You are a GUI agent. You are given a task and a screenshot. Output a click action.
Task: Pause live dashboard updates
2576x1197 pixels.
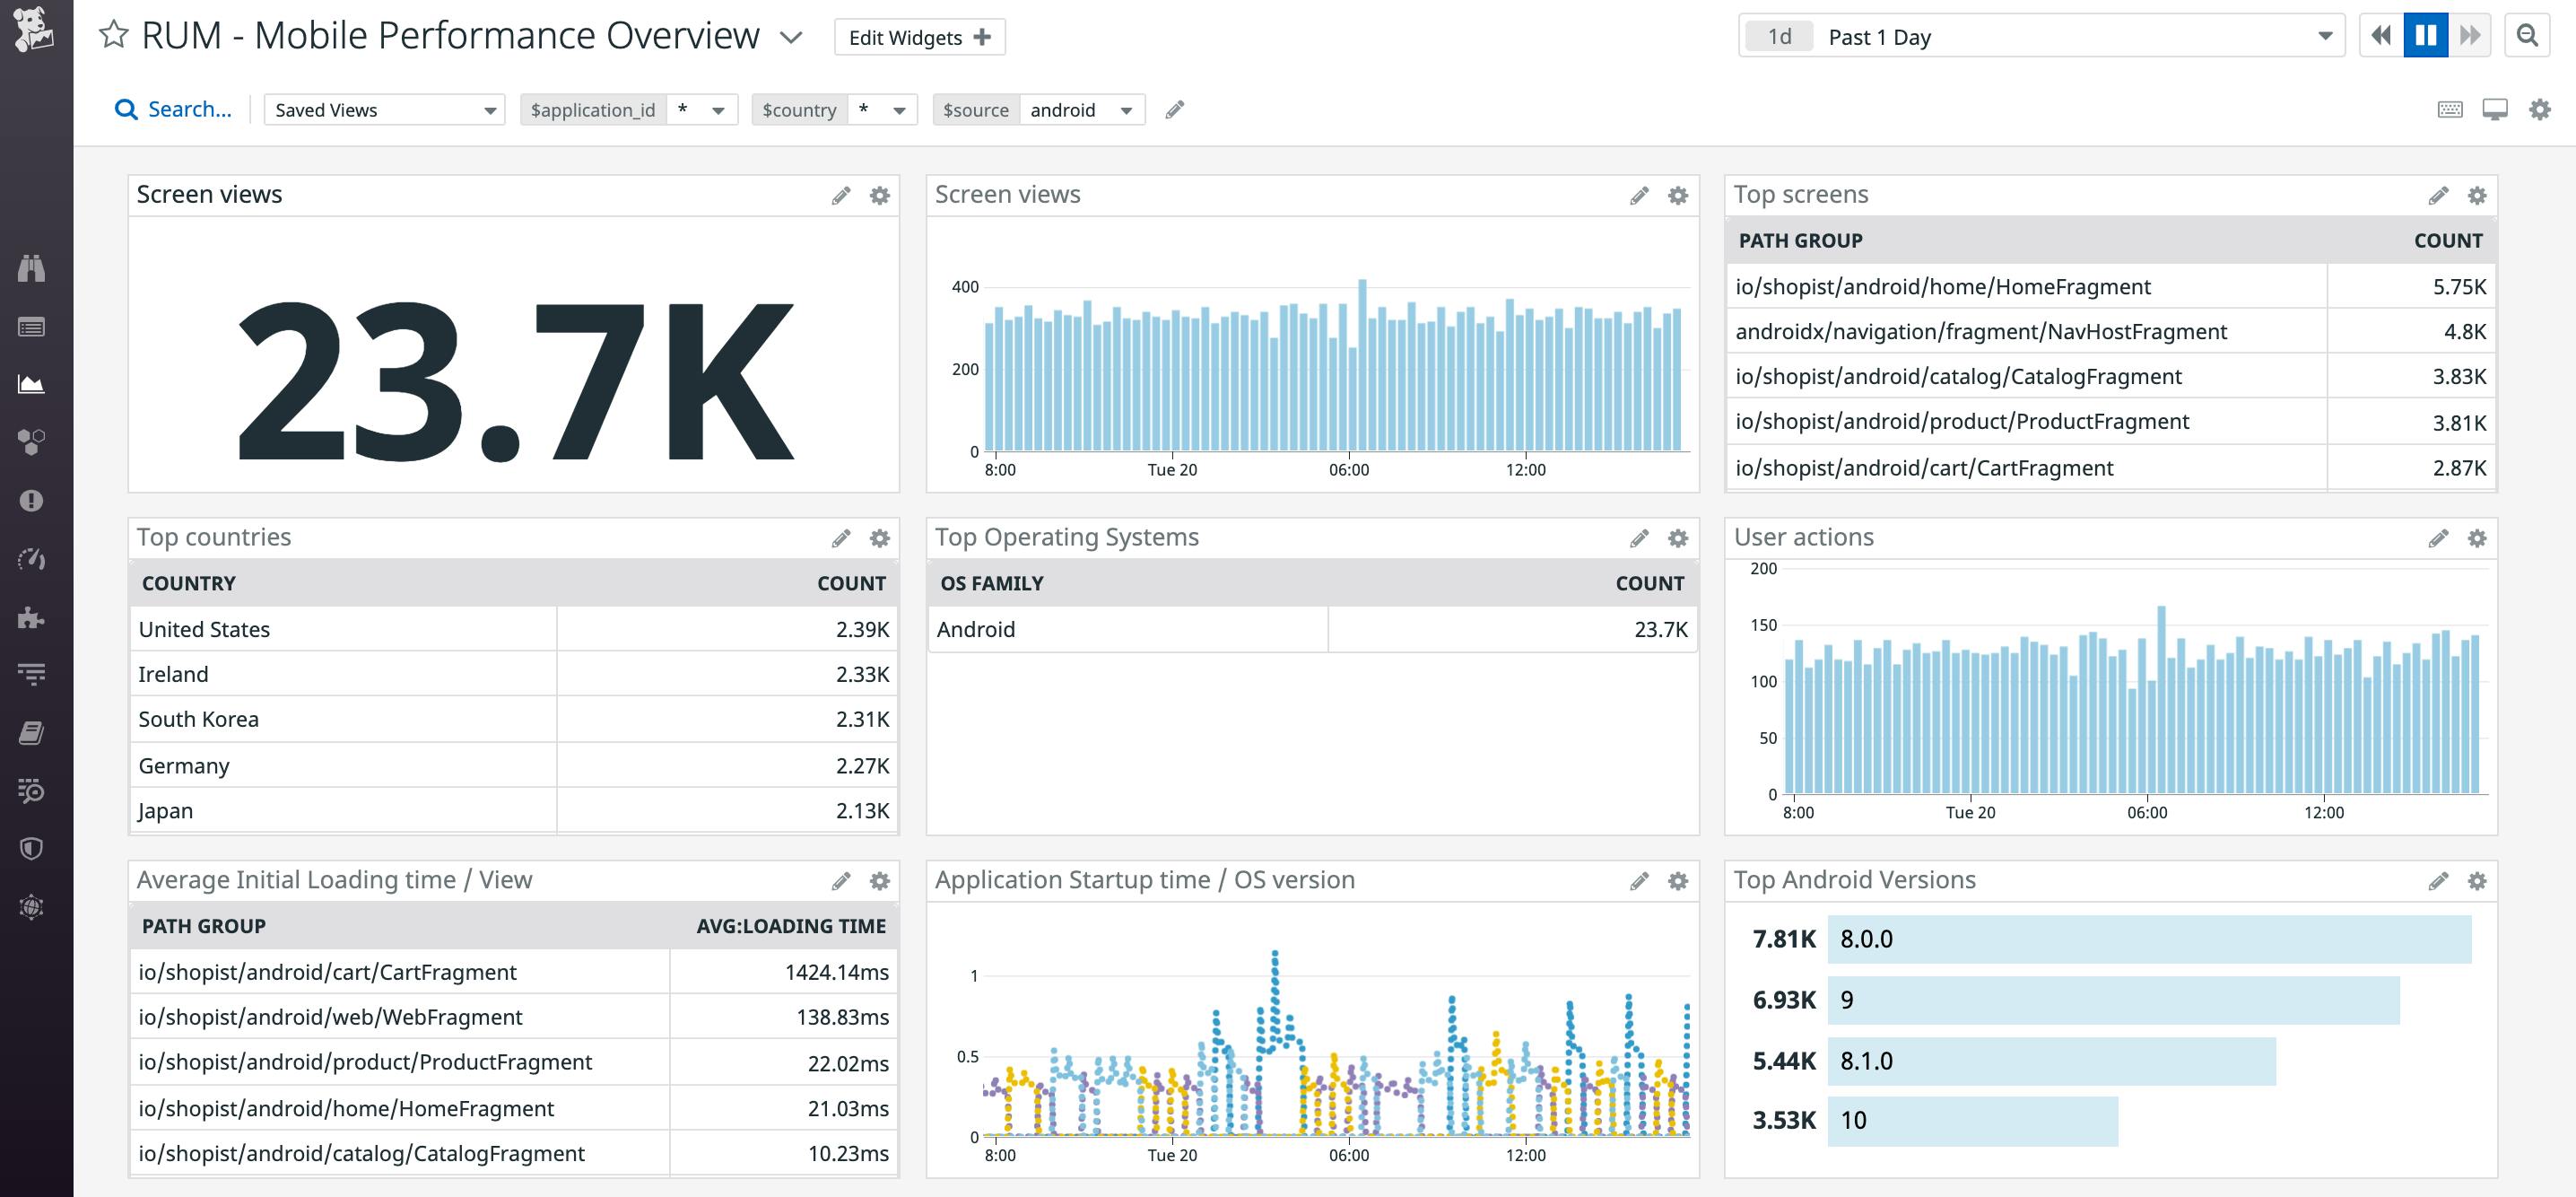(2426, 35)
